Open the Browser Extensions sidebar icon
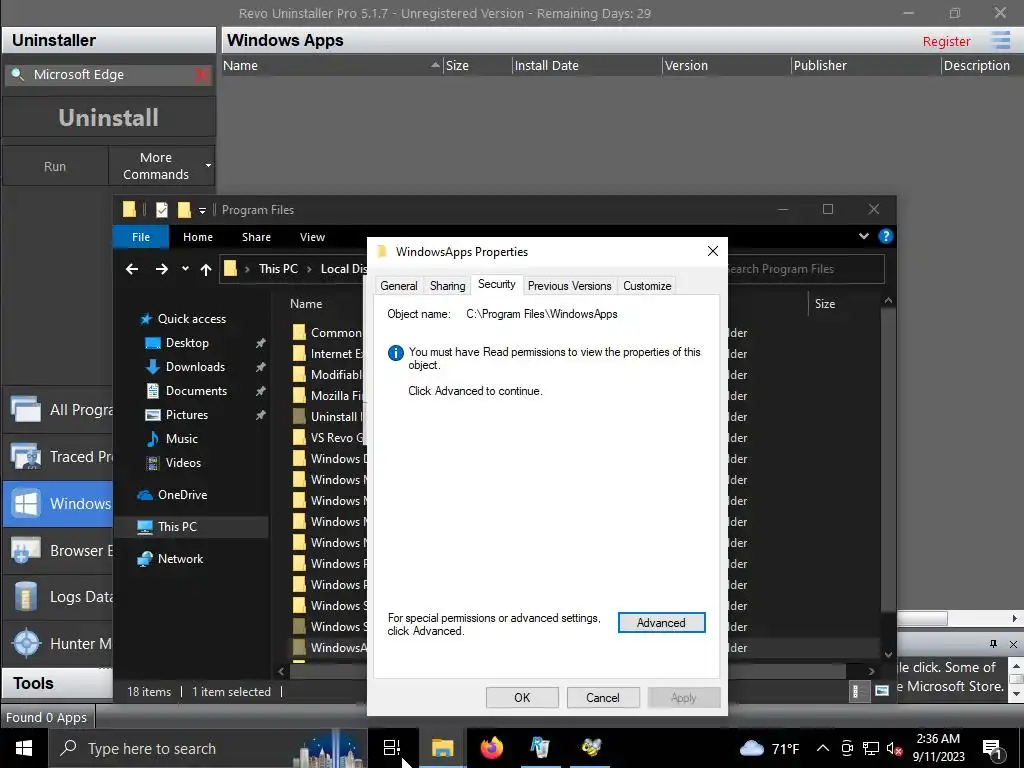The height and width of the screenshot is (768, 1024). pyautogui.click(x=25, y=551)
